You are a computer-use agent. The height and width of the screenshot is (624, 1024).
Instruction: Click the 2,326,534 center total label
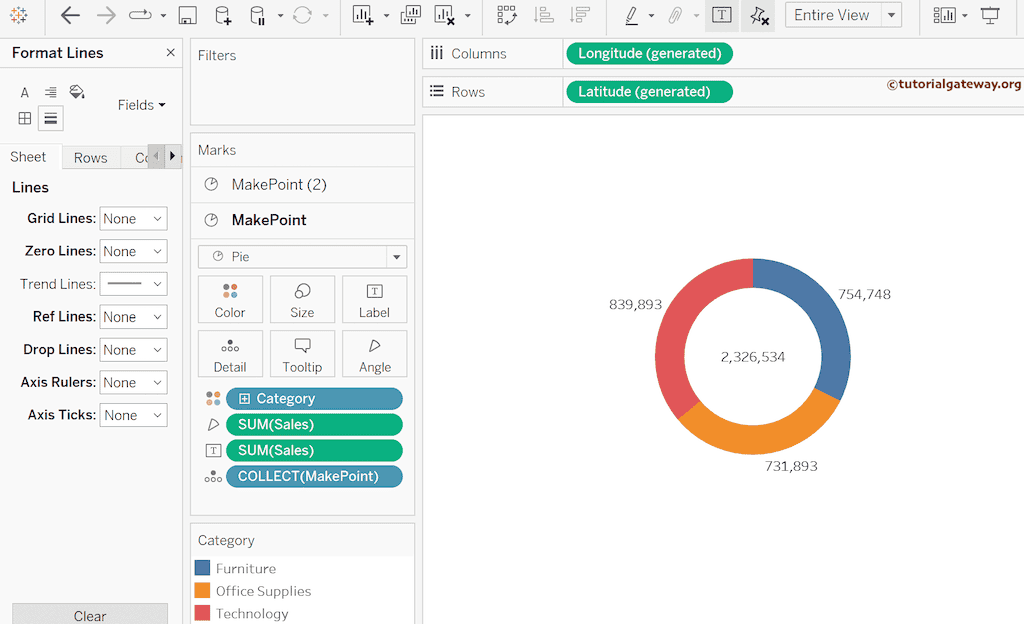(752, 357)
